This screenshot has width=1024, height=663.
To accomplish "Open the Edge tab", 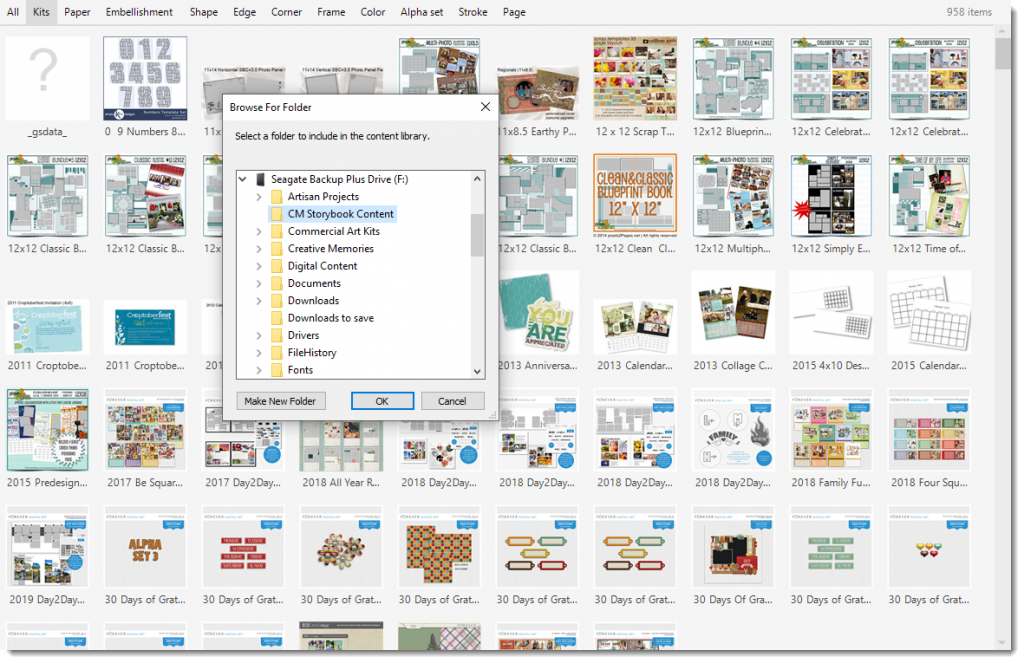I will [x=244, y=12].
